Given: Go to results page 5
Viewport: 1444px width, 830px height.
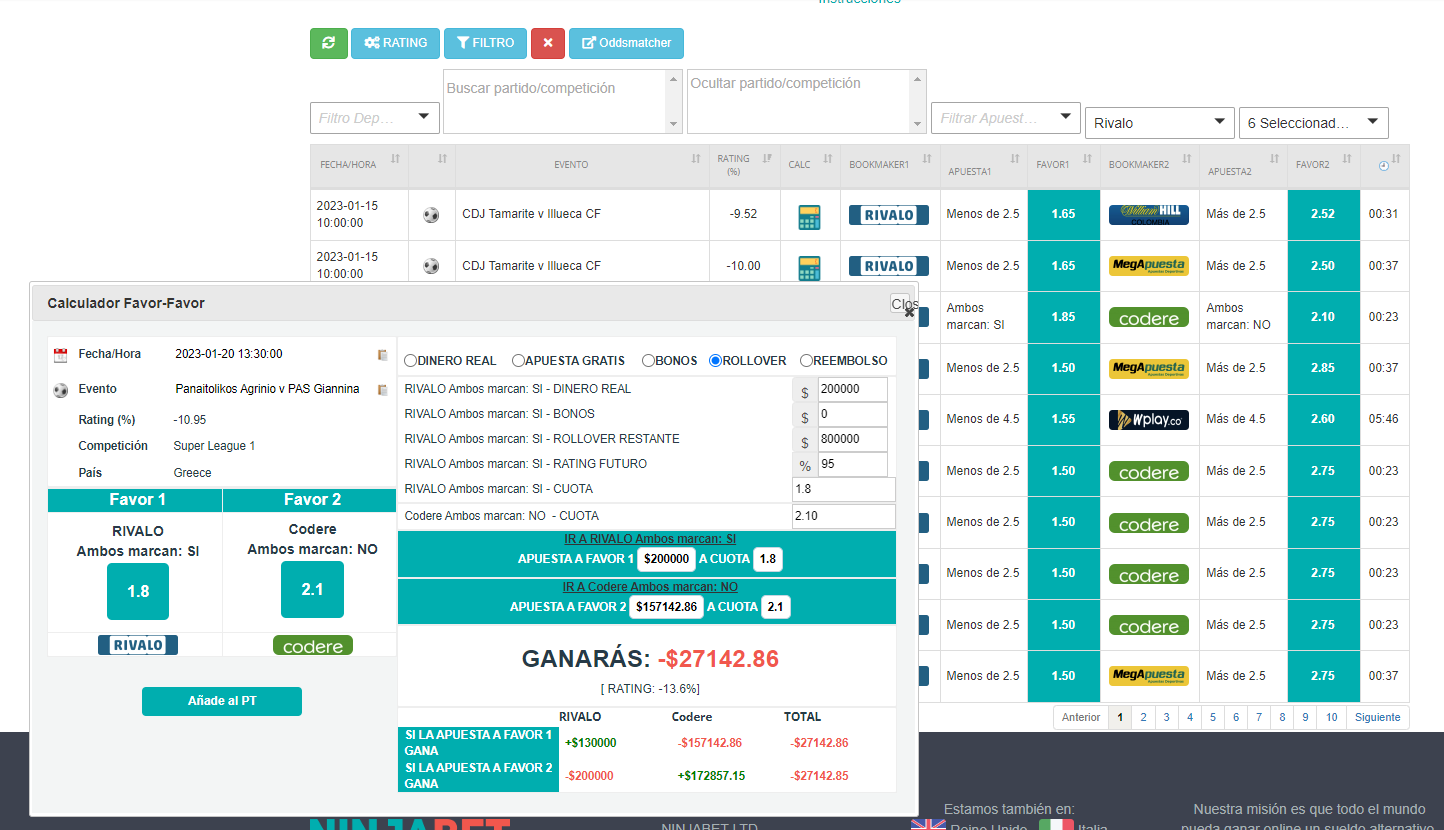Looking at the screenshot, I should click(1213, 717).
